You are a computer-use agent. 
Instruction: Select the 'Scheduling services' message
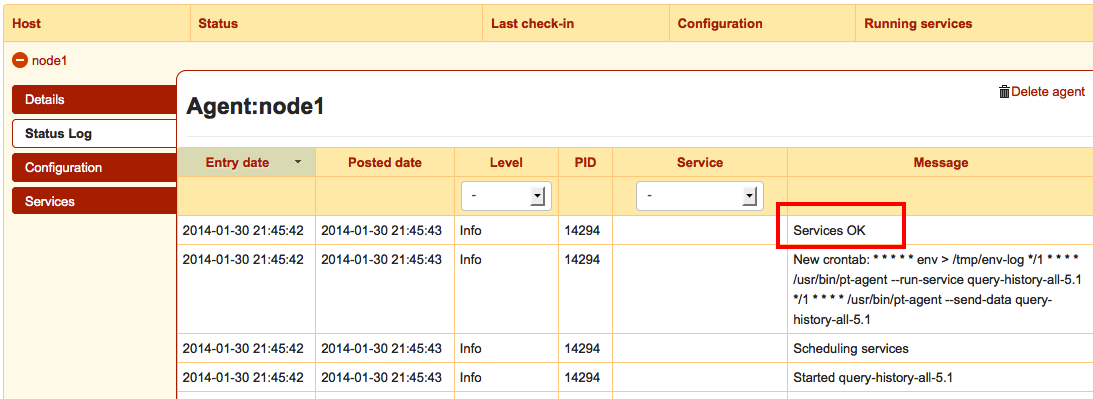[x=850, y=348]
